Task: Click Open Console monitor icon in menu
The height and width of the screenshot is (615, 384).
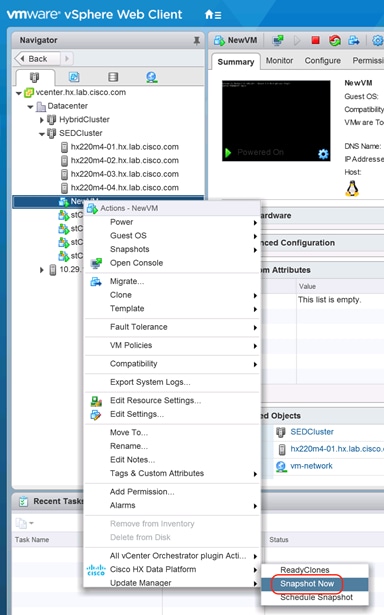Action: coord(96,263)
